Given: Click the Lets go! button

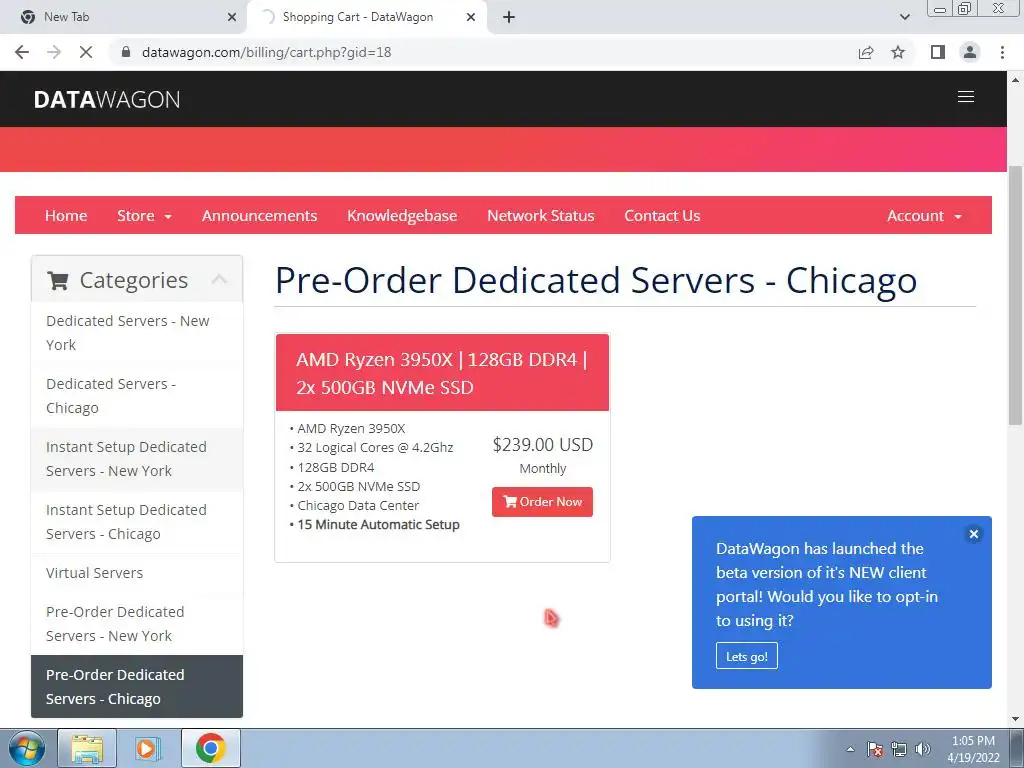Looking at the screenshot, I should (x=746, y=656).
